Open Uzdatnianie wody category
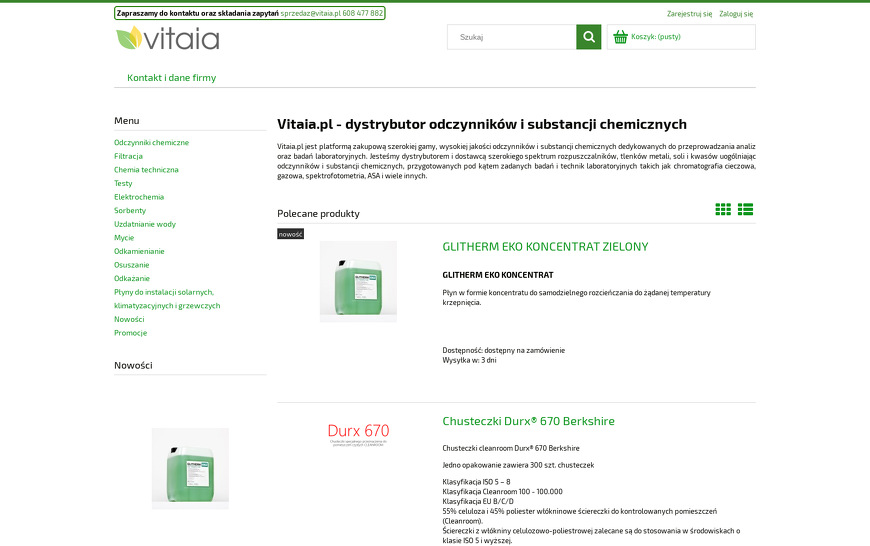Screen dimensions: 870x546 [x=145, y=224]
